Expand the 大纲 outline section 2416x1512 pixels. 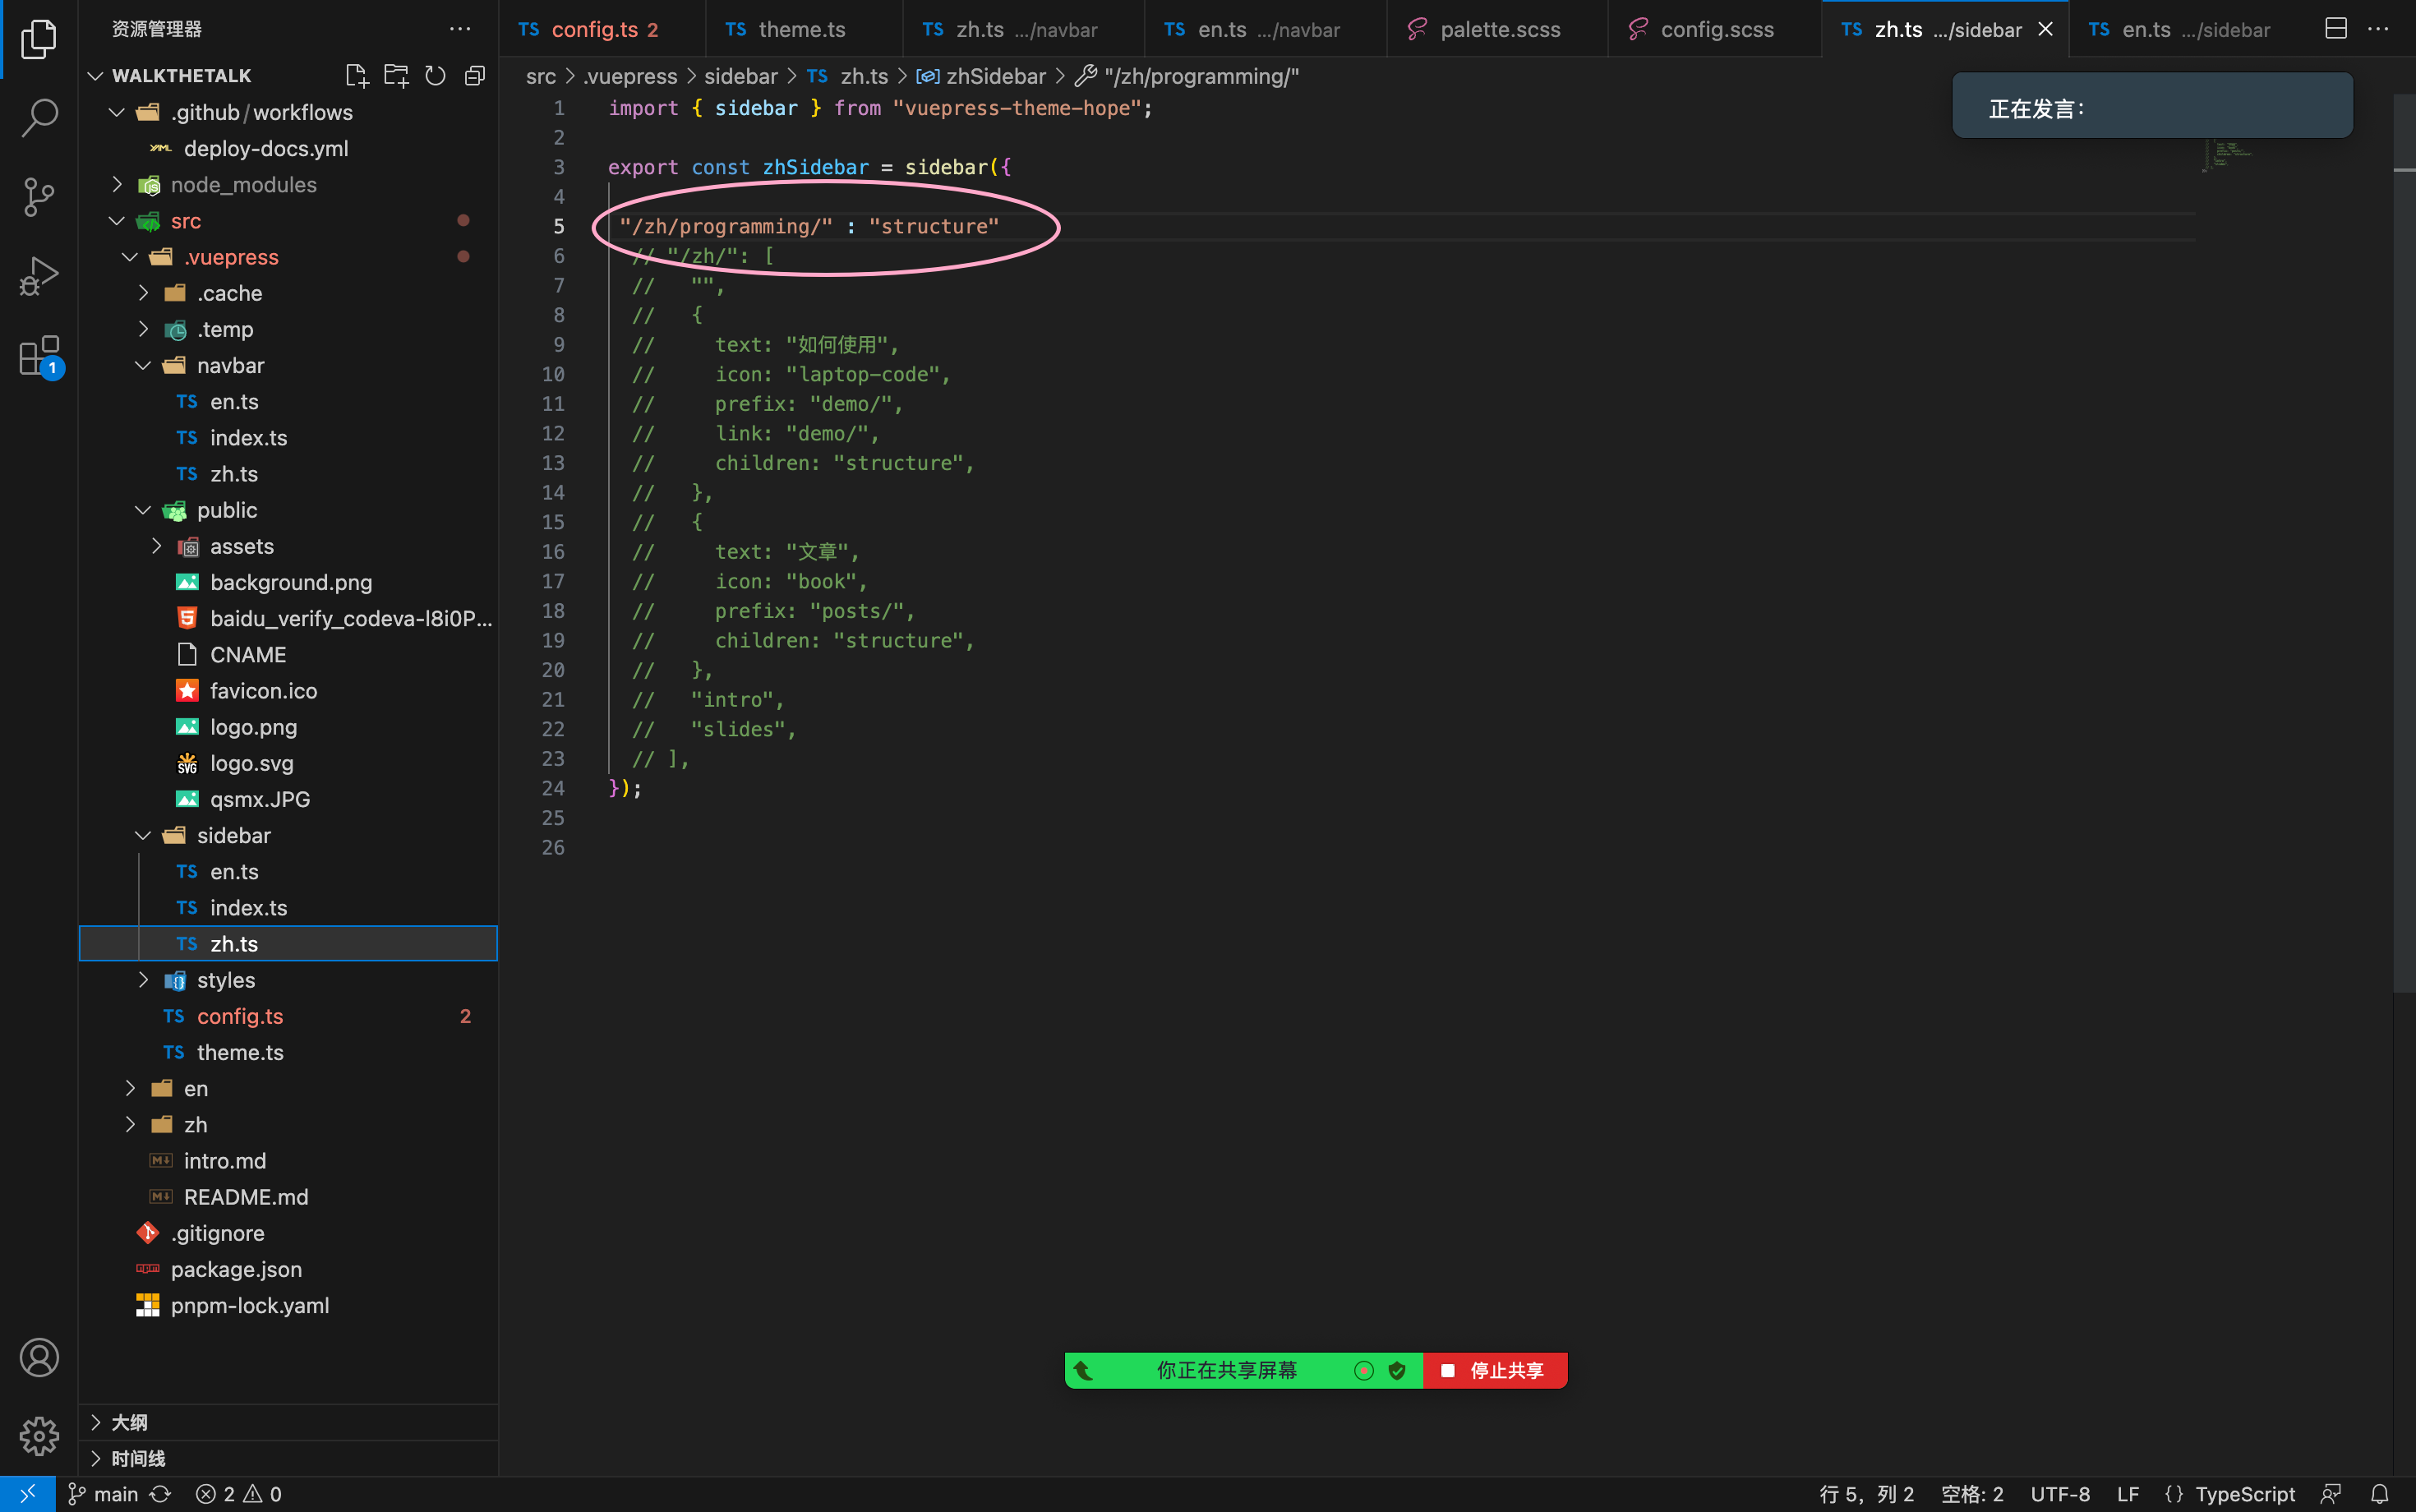coord(288,1422)
